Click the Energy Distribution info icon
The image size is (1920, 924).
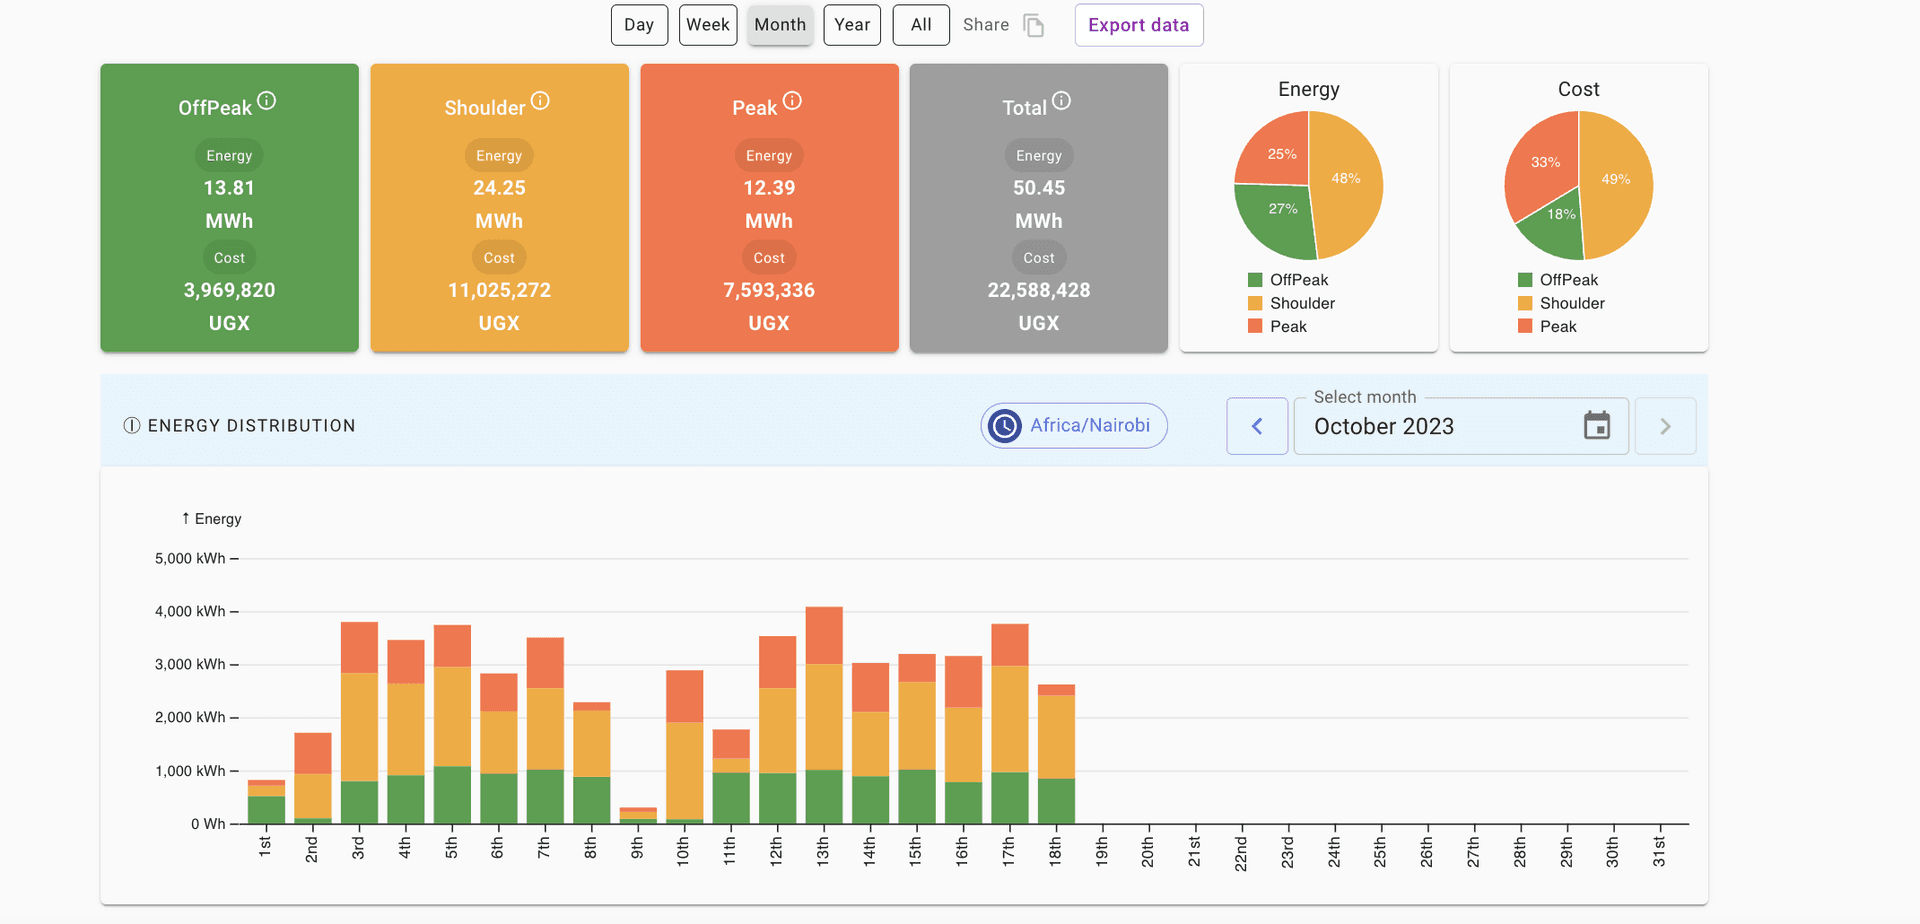click(x=131, y=426)
